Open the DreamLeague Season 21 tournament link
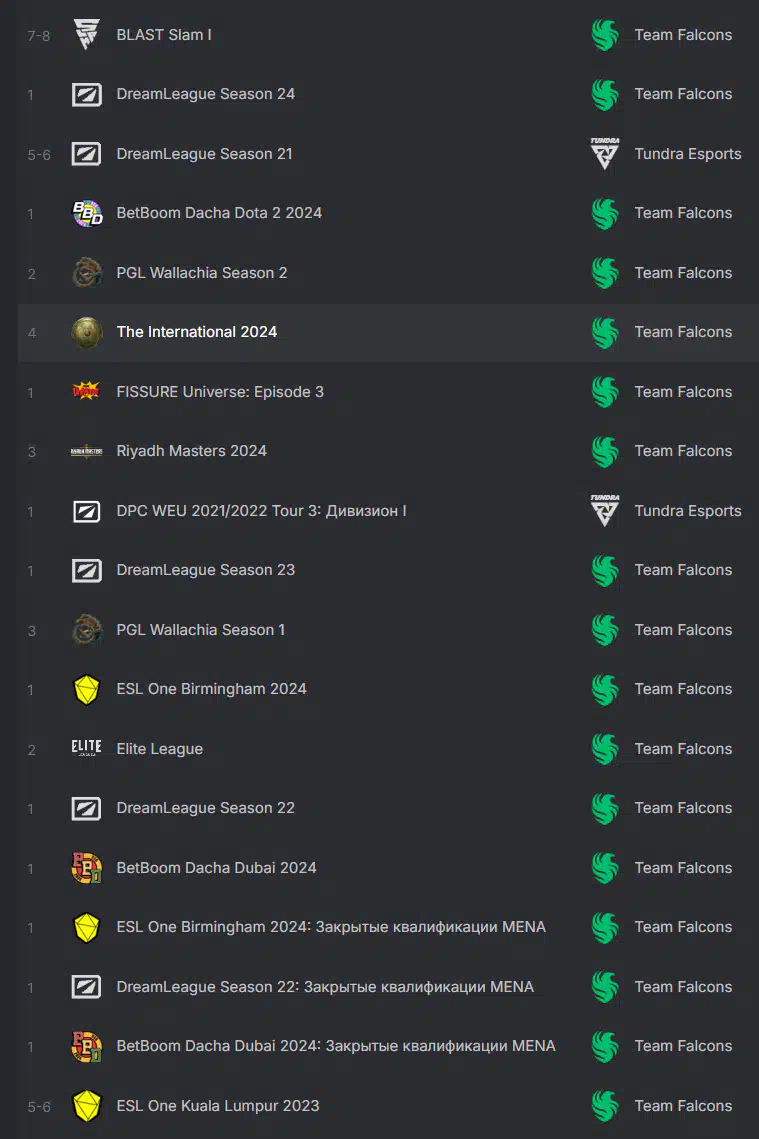 pos(204,154)
